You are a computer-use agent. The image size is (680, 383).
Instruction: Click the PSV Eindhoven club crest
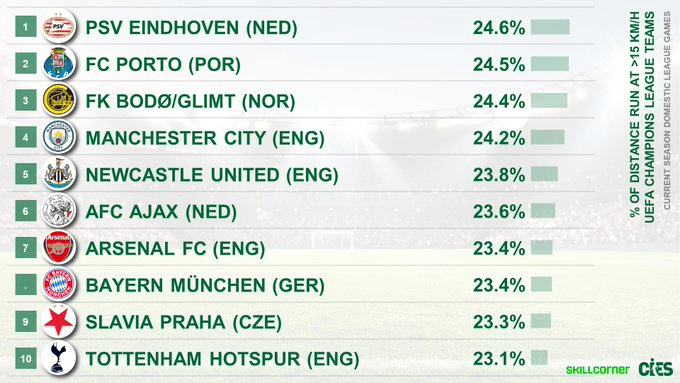[x=59, y=26]
